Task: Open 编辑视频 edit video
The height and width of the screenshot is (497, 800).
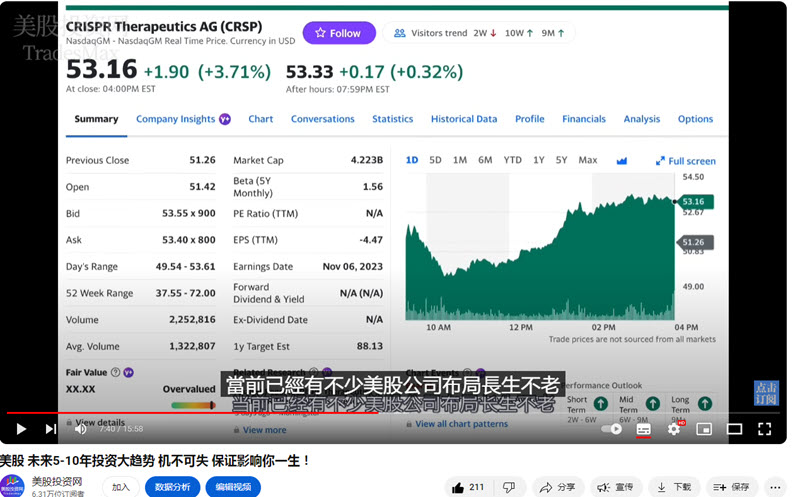Action: click(x=233, y=487)
